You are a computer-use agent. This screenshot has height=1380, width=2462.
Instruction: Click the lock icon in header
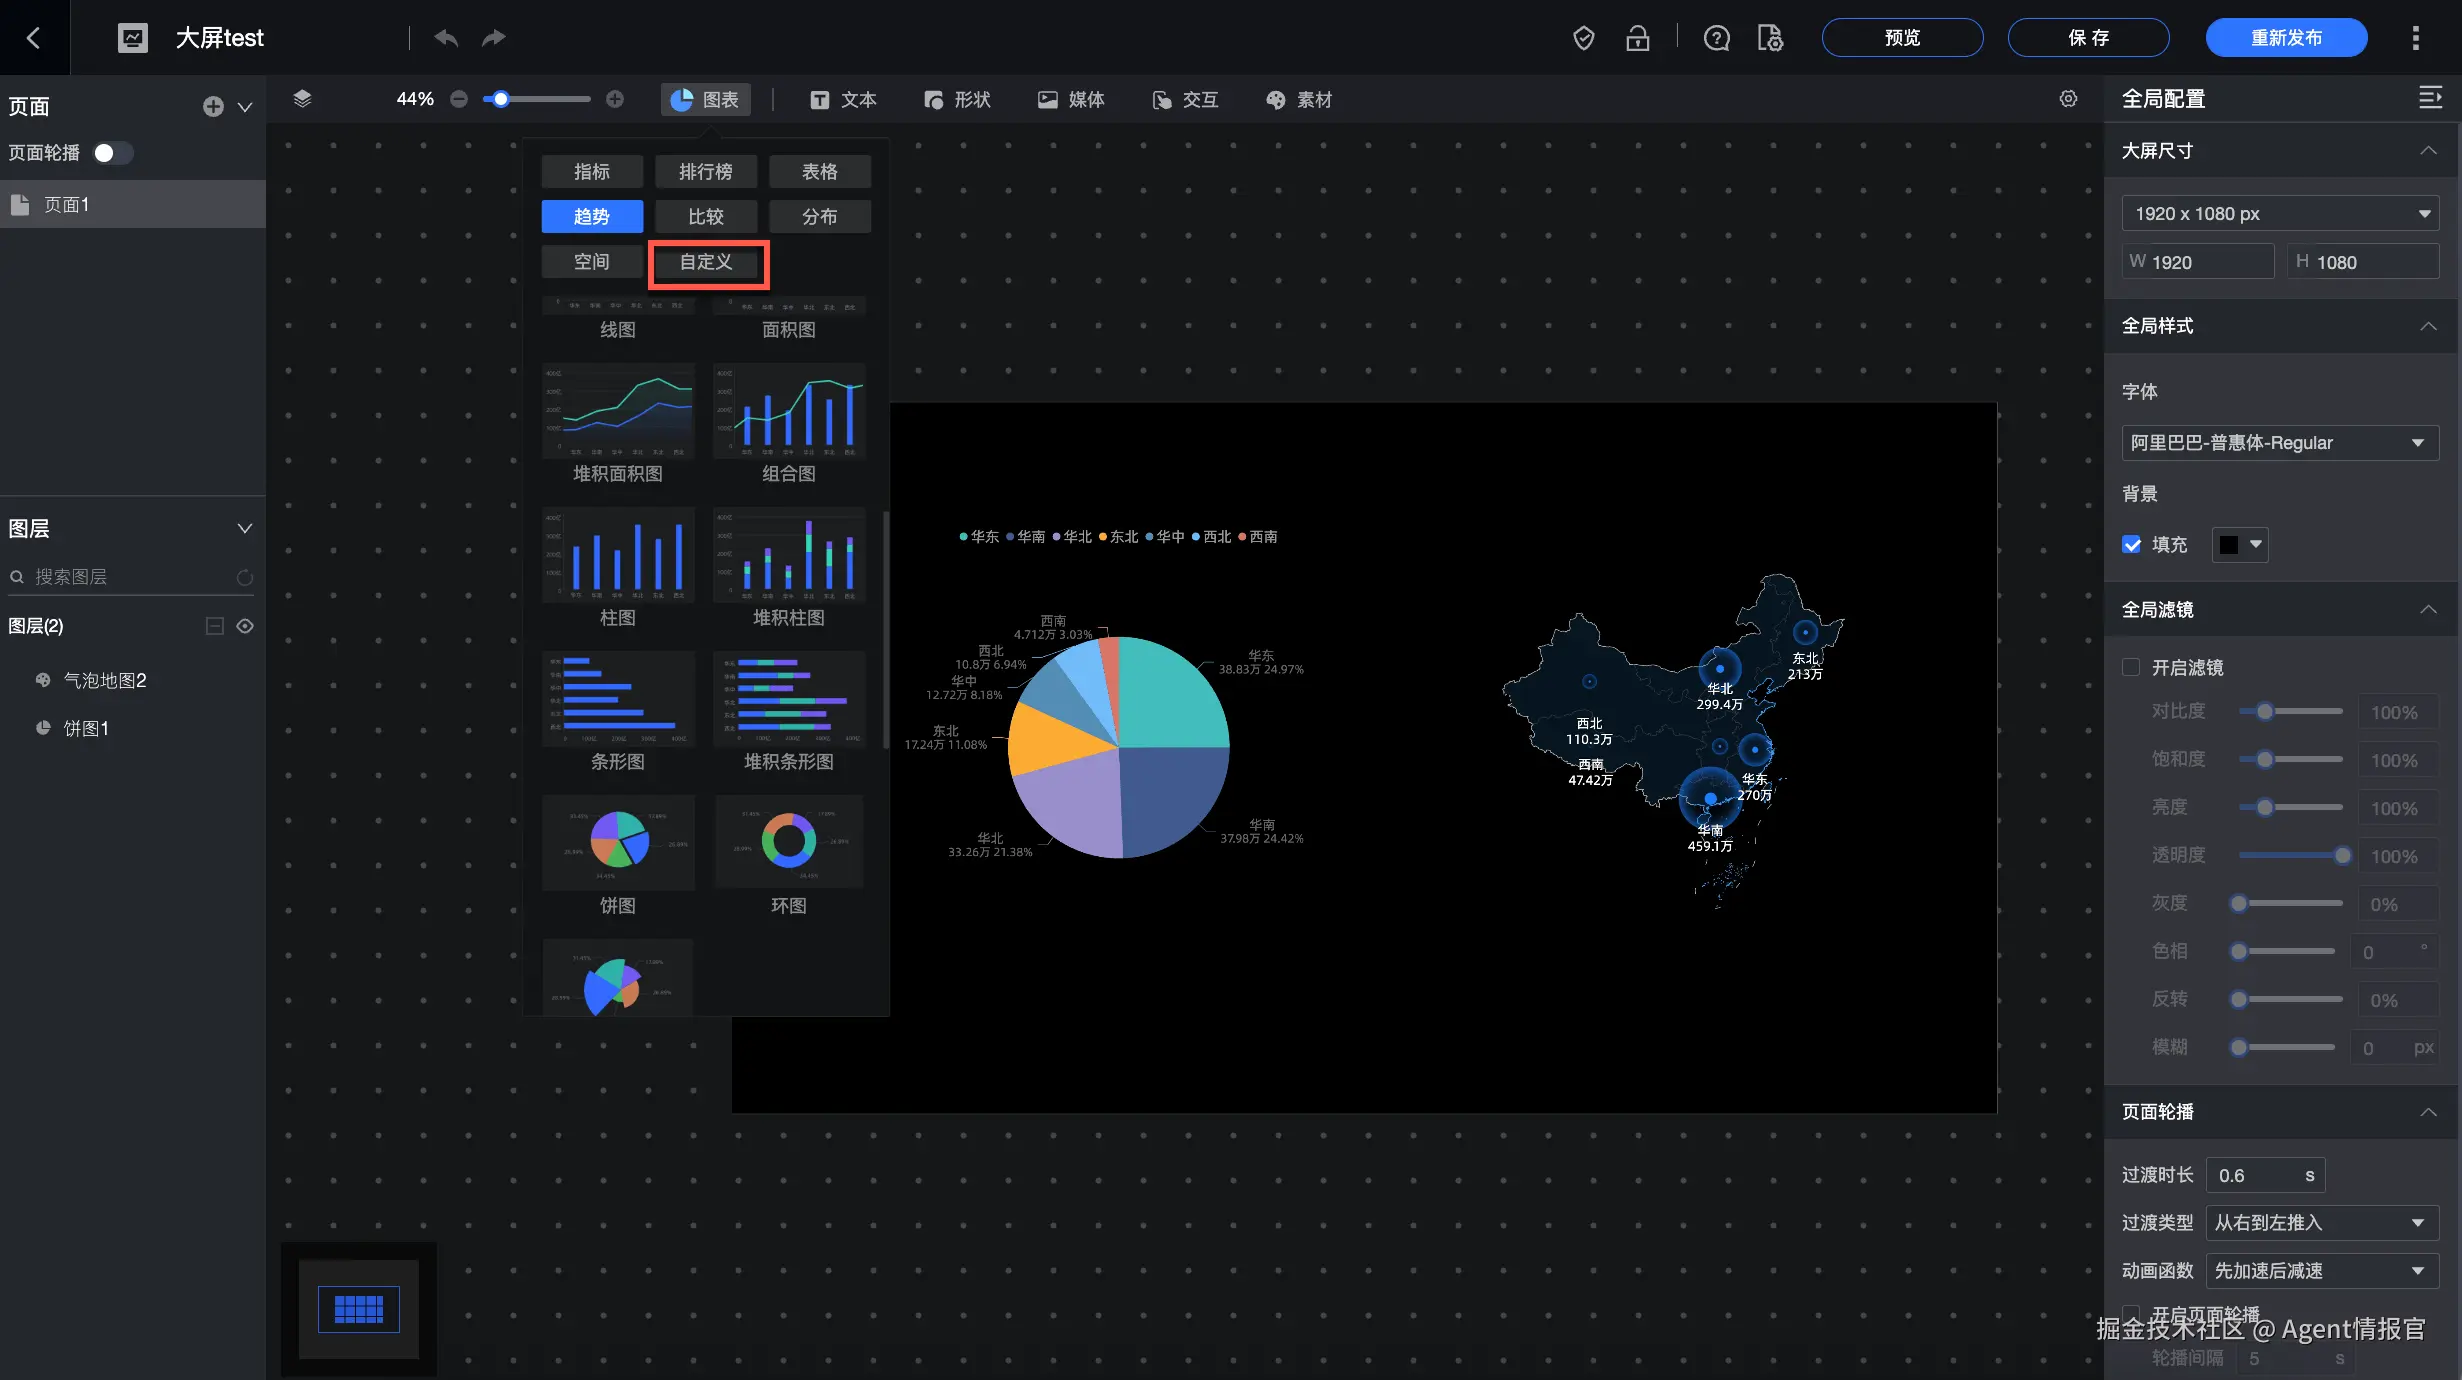1637,38
